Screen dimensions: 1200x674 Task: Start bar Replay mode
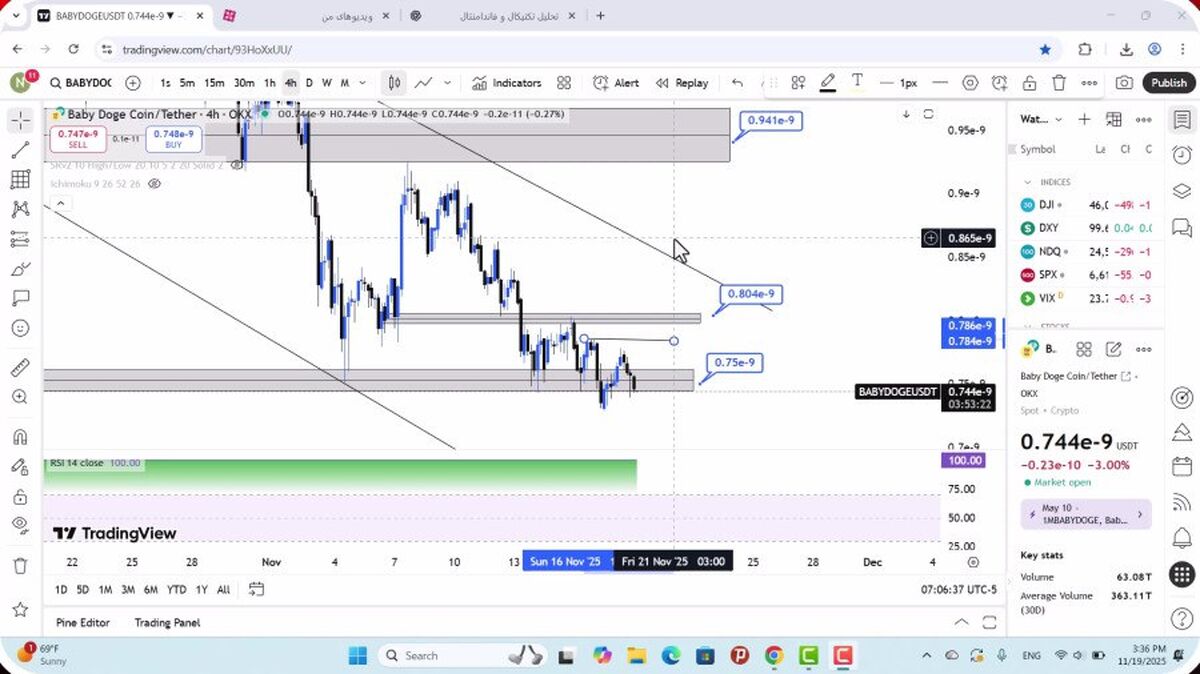(x=682, y=83)
